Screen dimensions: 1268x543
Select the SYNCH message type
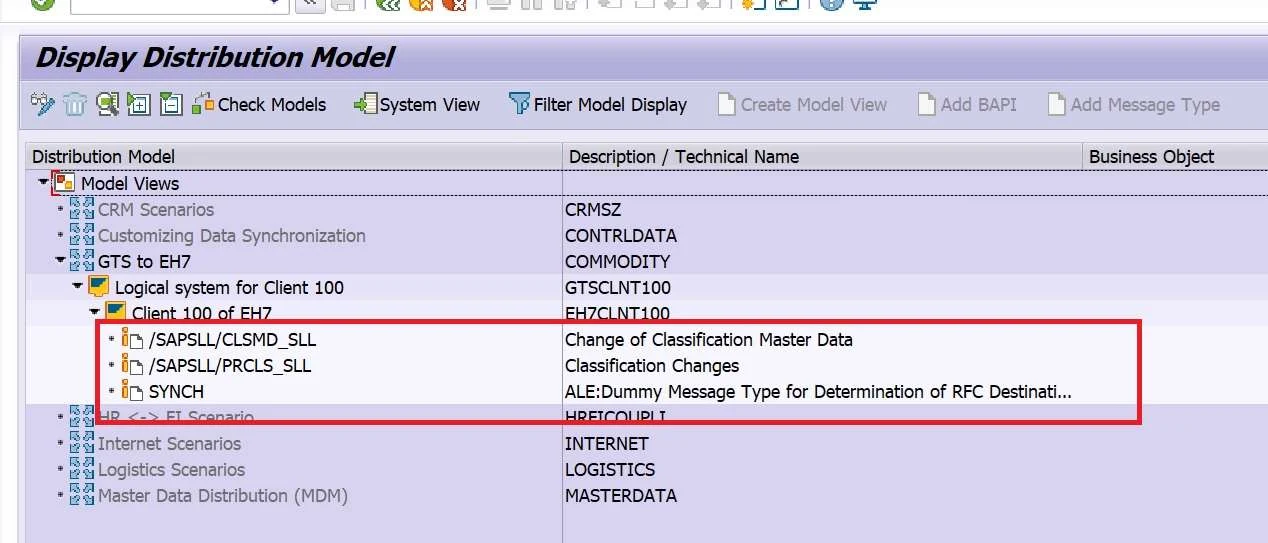coord(176,391)
